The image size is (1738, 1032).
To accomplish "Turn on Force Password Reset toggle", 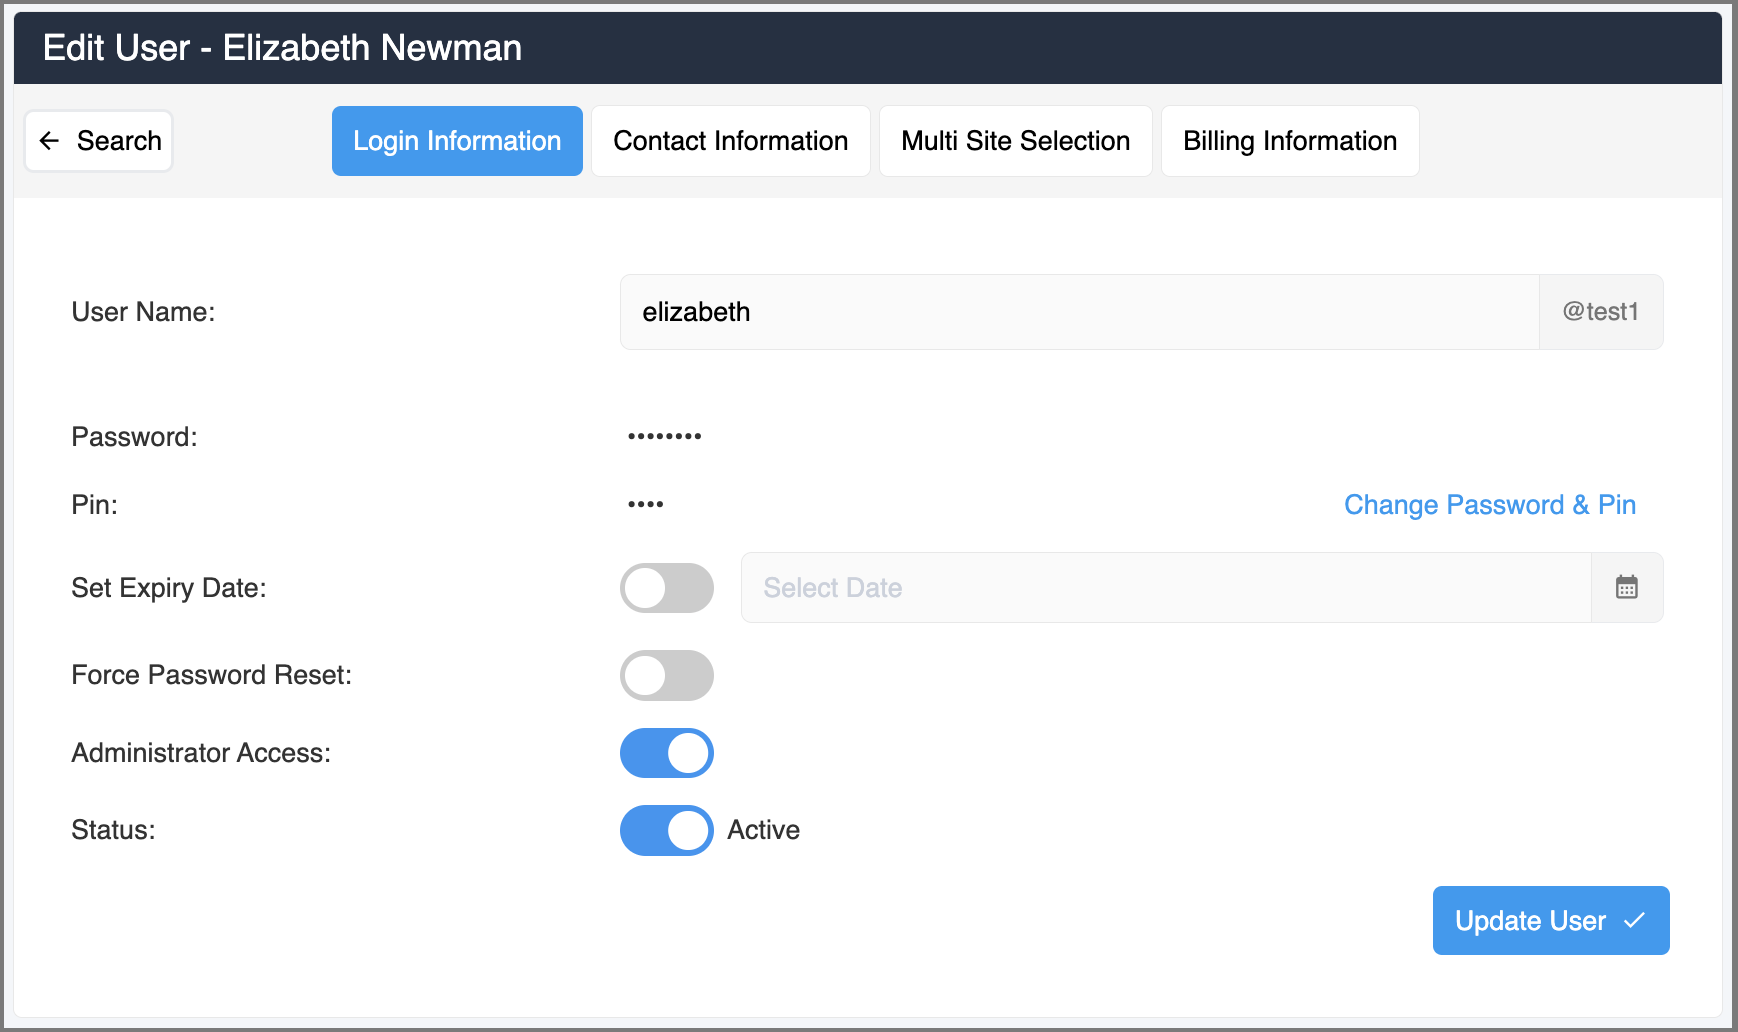I will point(667,675).
